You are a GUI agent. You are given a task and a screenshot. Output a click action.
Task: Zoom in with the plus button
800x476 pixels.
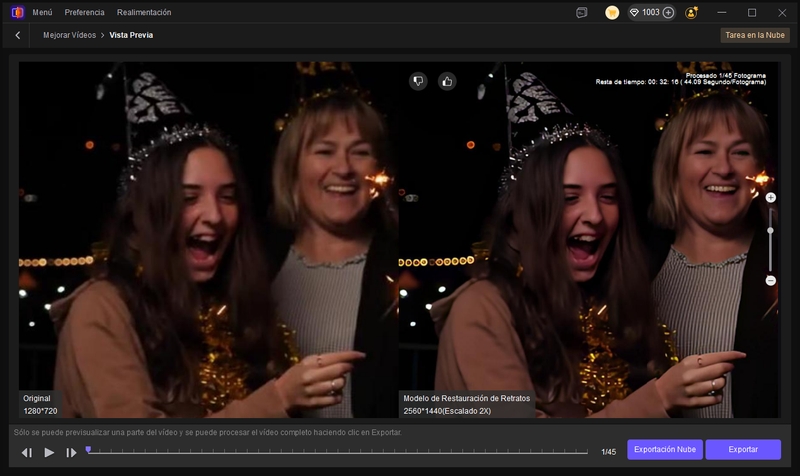tap(770, 198)
